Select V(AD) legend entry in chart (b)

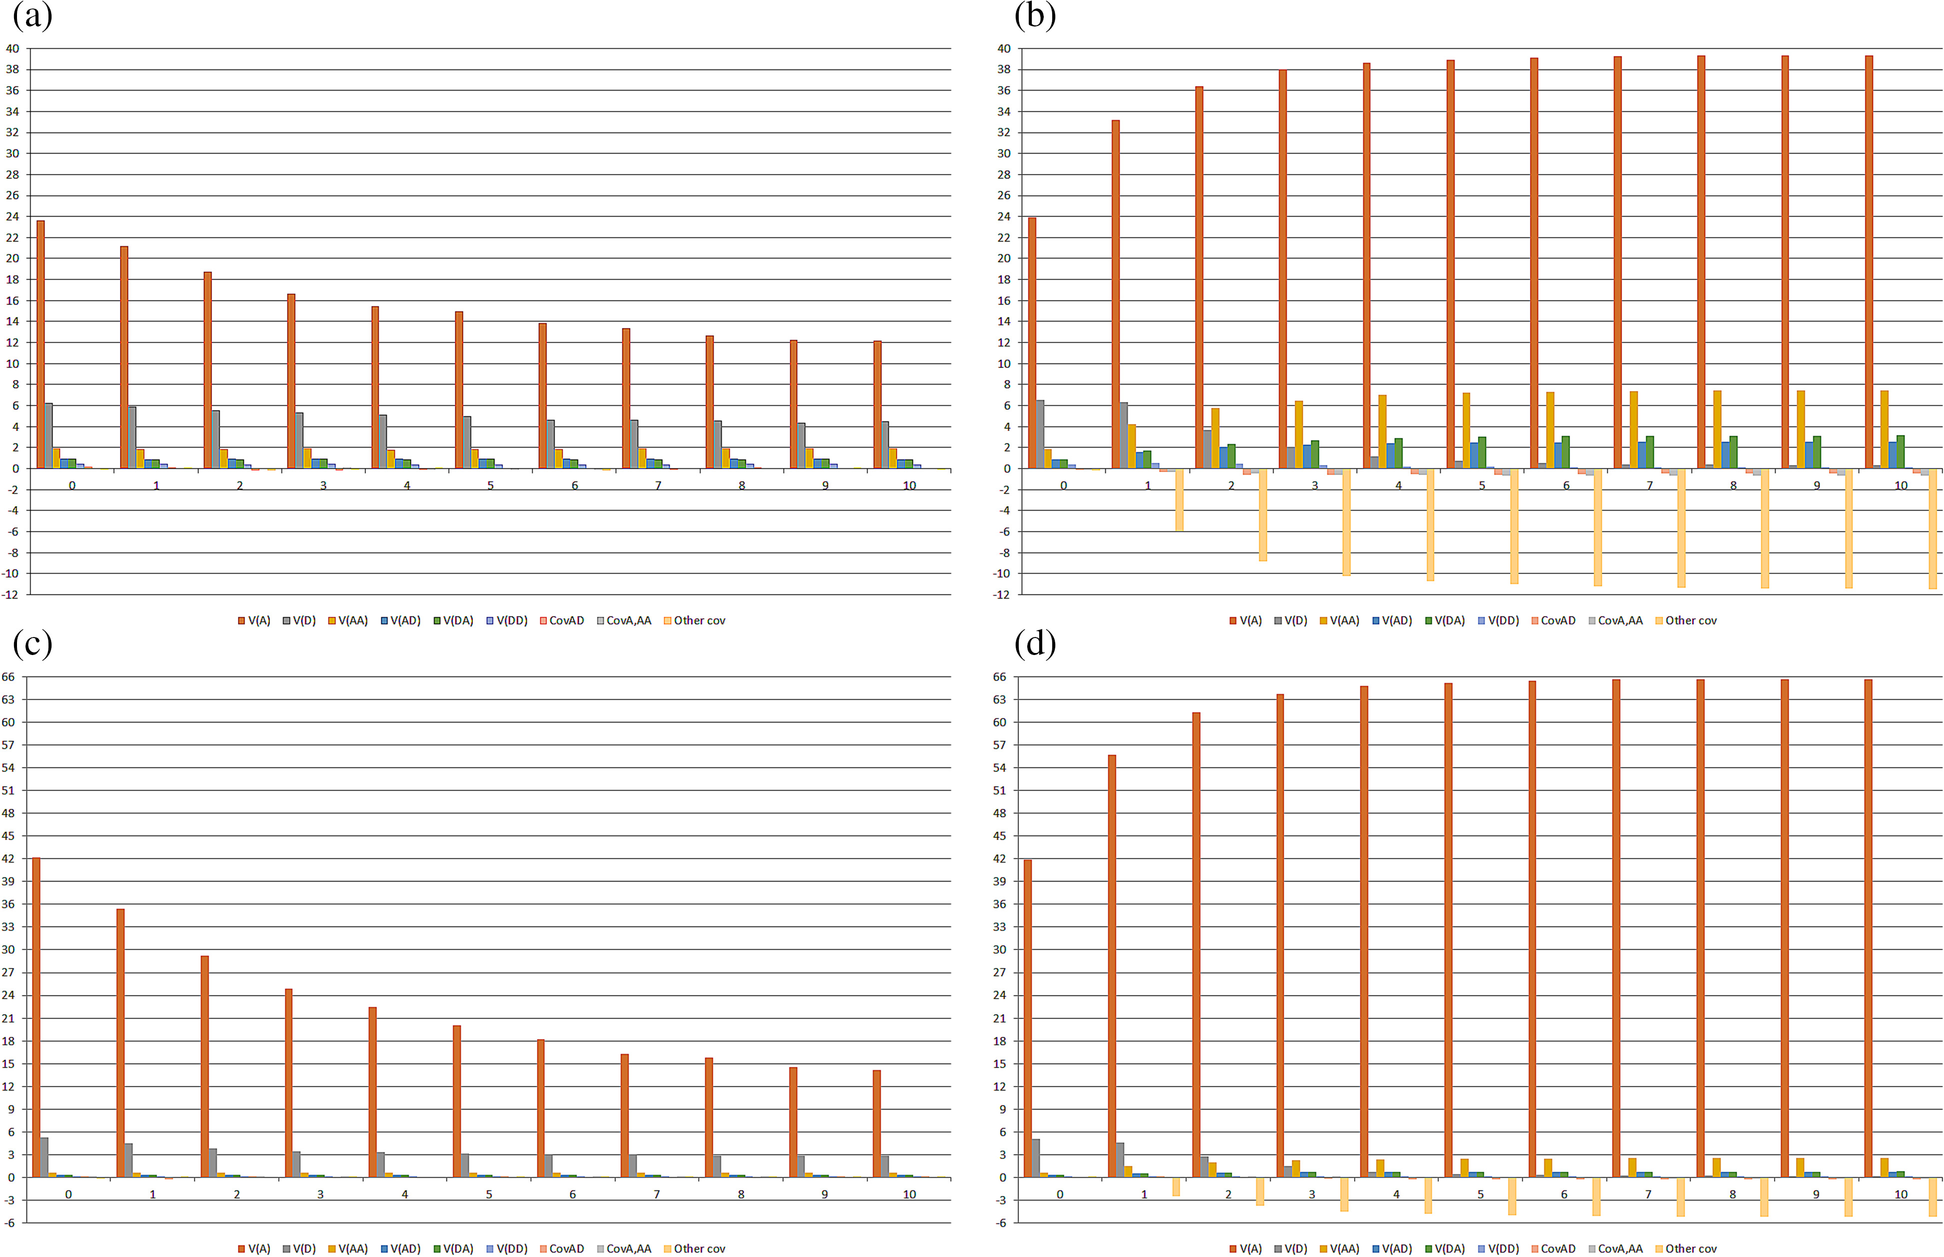(x=1392, y=621)
